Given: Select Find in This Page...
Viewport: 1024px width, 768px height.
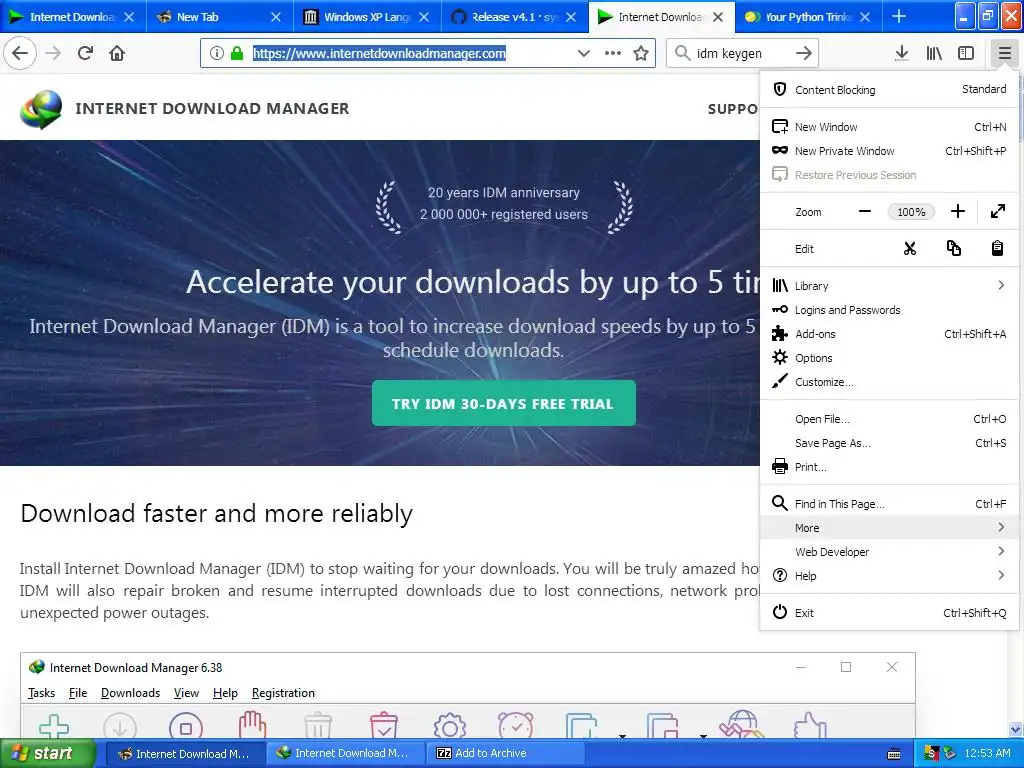Looking at the screenshot, I should tap(889, 504).
